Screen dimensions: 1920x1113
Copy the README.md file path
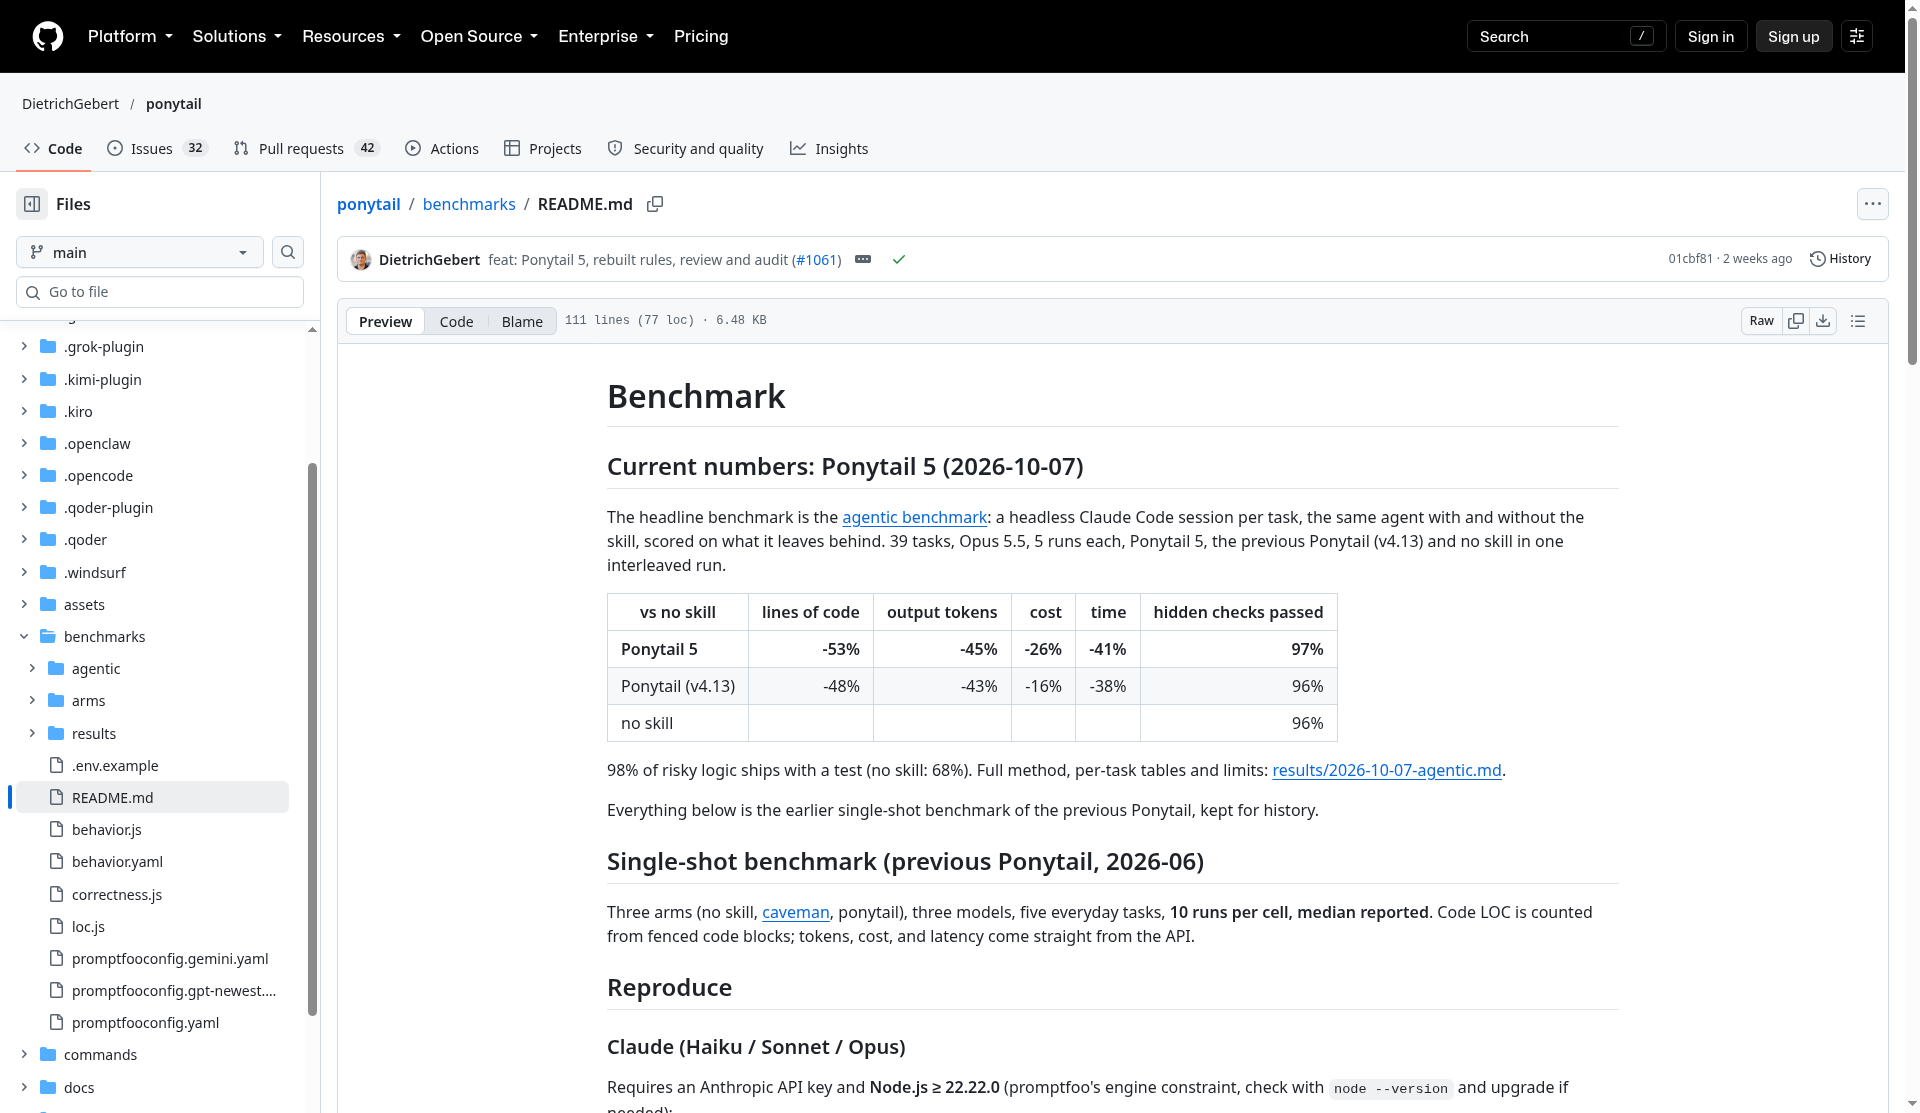click(x=655, y=204)
